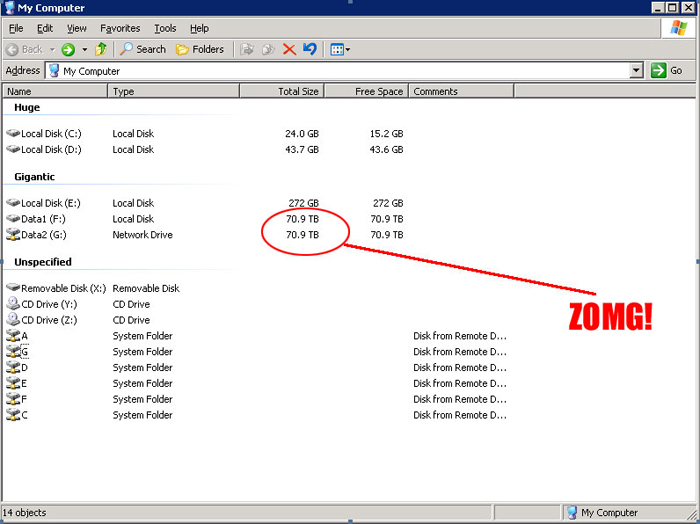This screenshot has width=700, height=524.
Task: Click the red Delete icon
Action: (289, 49)
